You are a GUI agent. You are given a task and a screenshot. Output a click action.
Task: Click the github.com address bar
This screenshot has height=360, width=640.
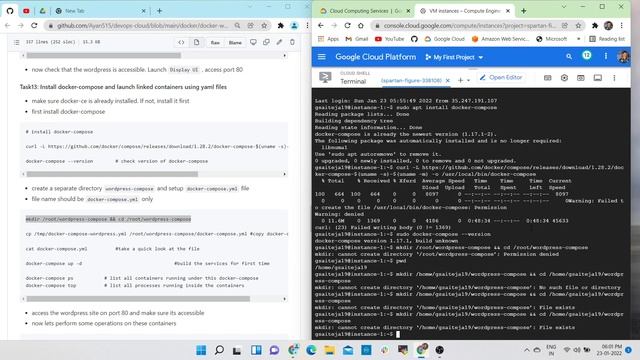tap(142, 25)
